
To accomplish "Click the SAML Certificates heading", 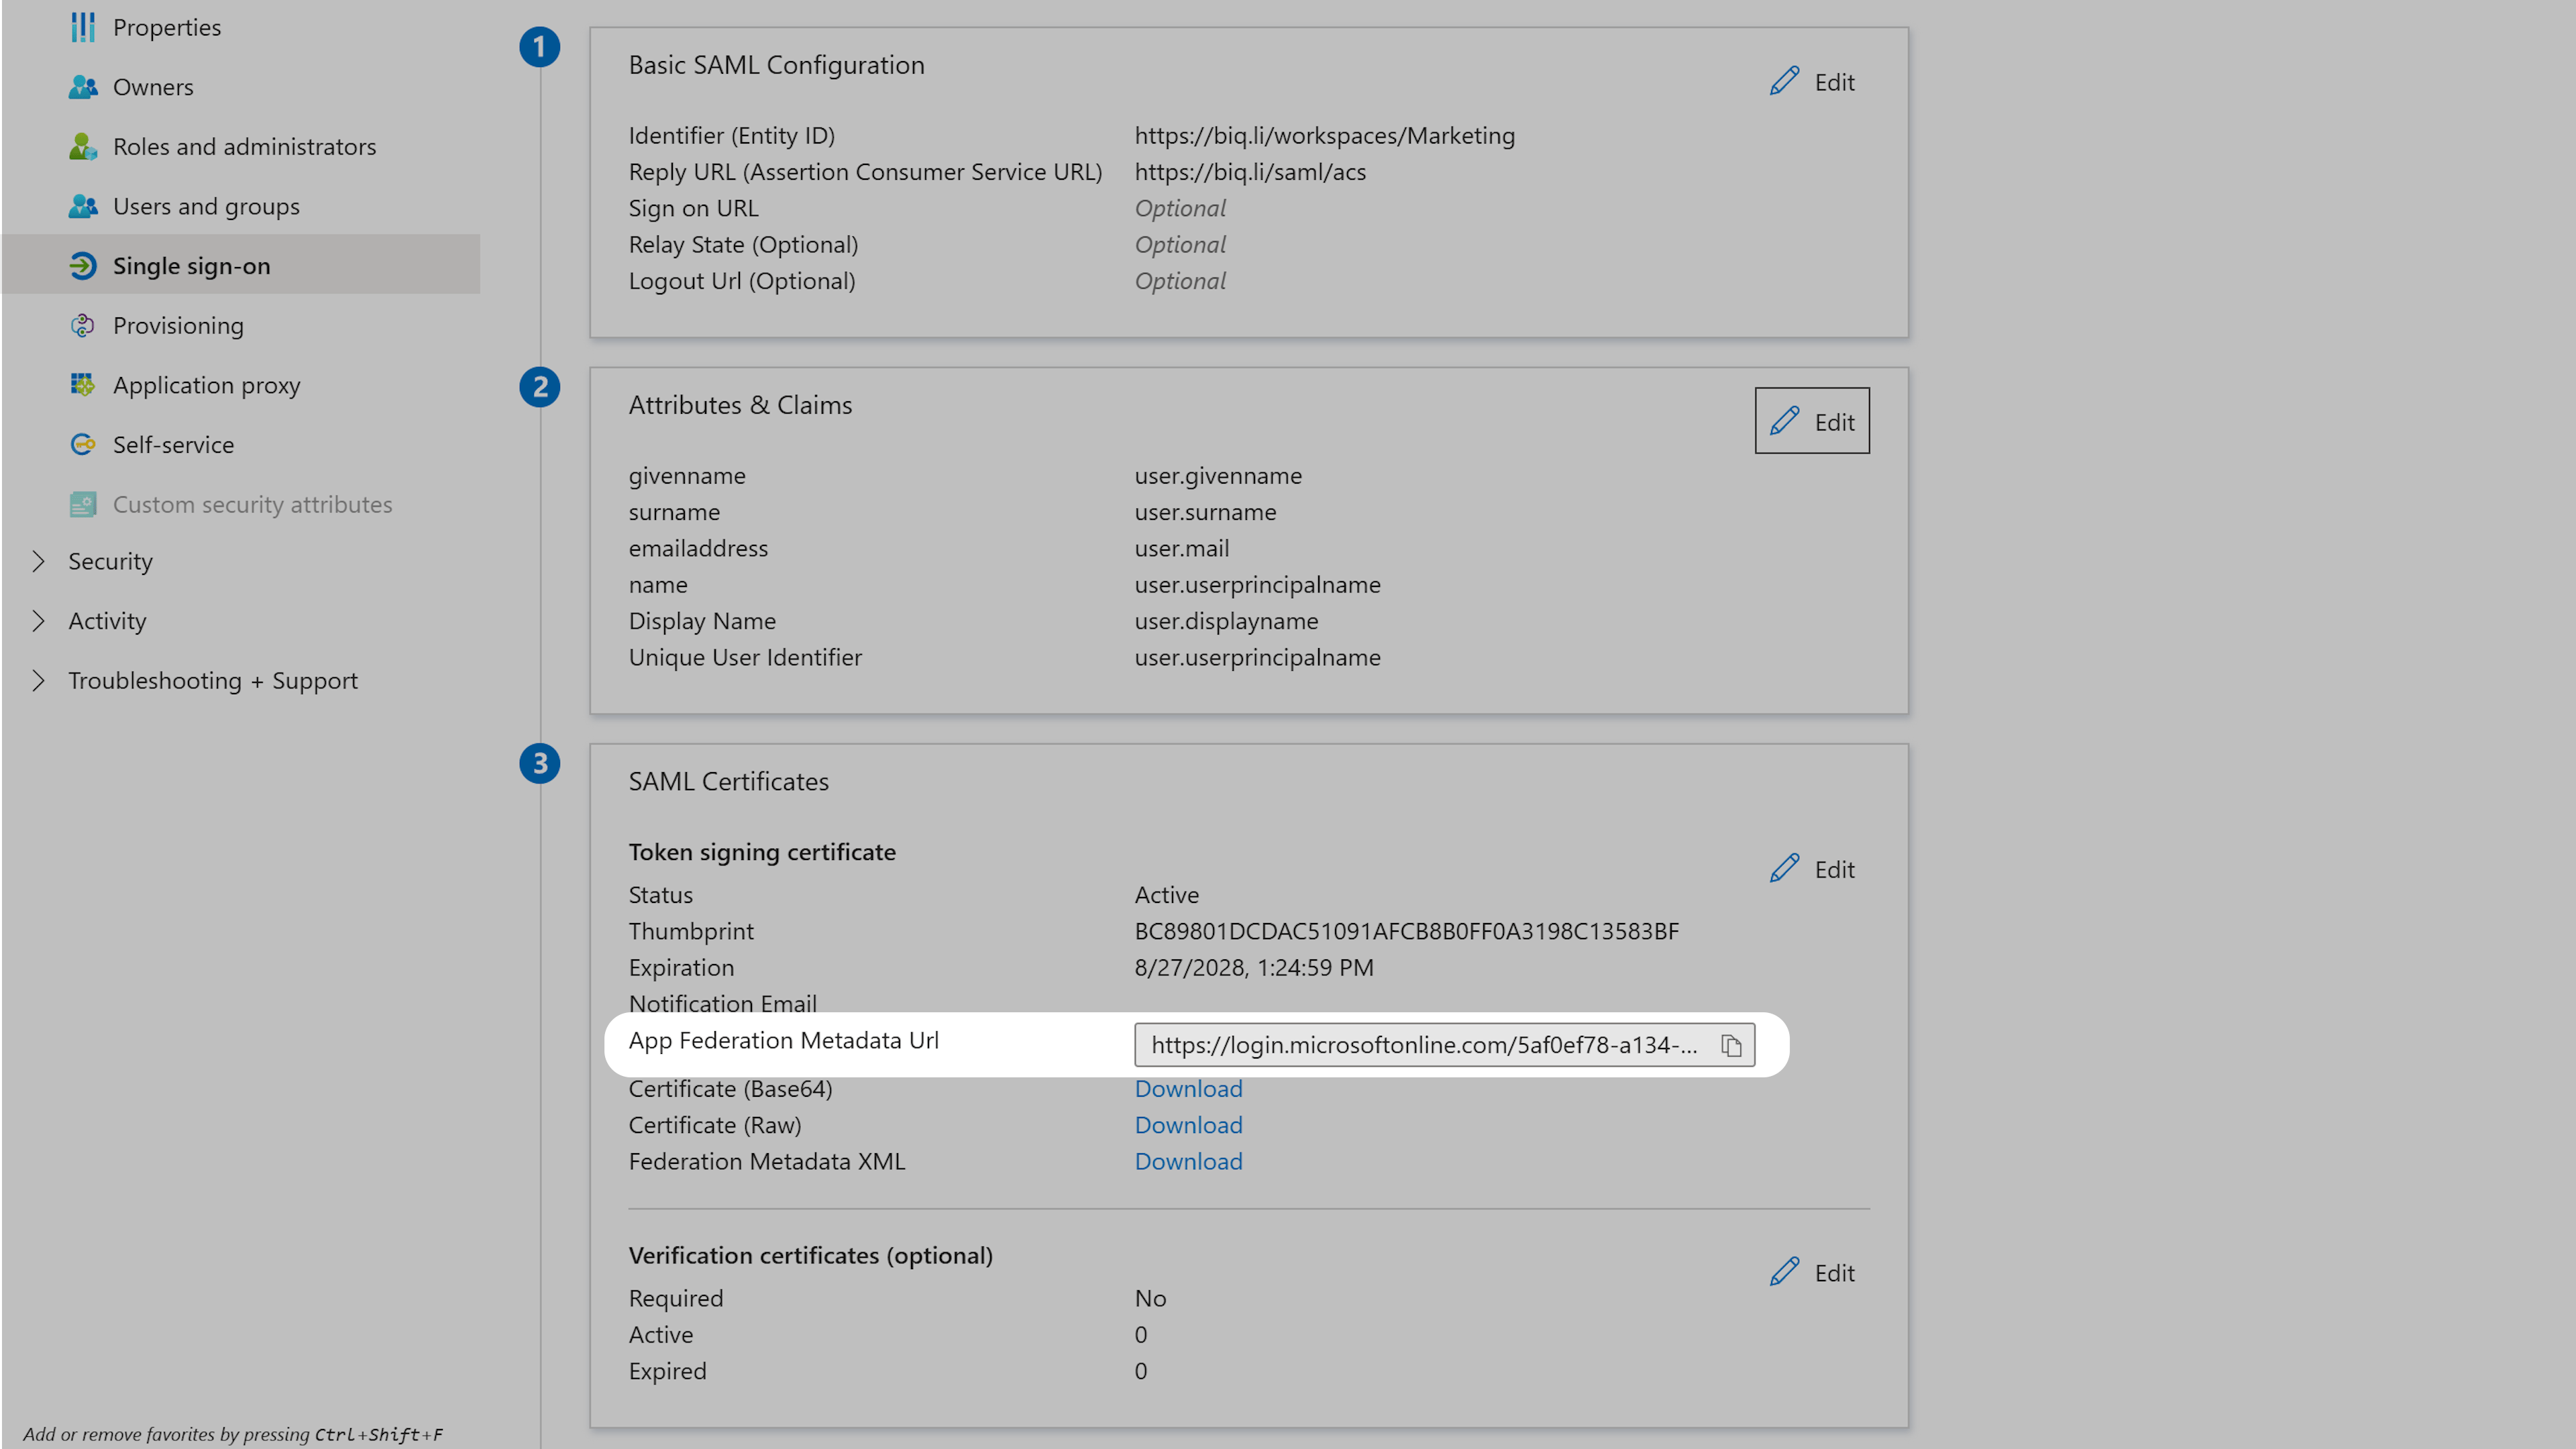I will pyautogui.click(x=728, y=781).
